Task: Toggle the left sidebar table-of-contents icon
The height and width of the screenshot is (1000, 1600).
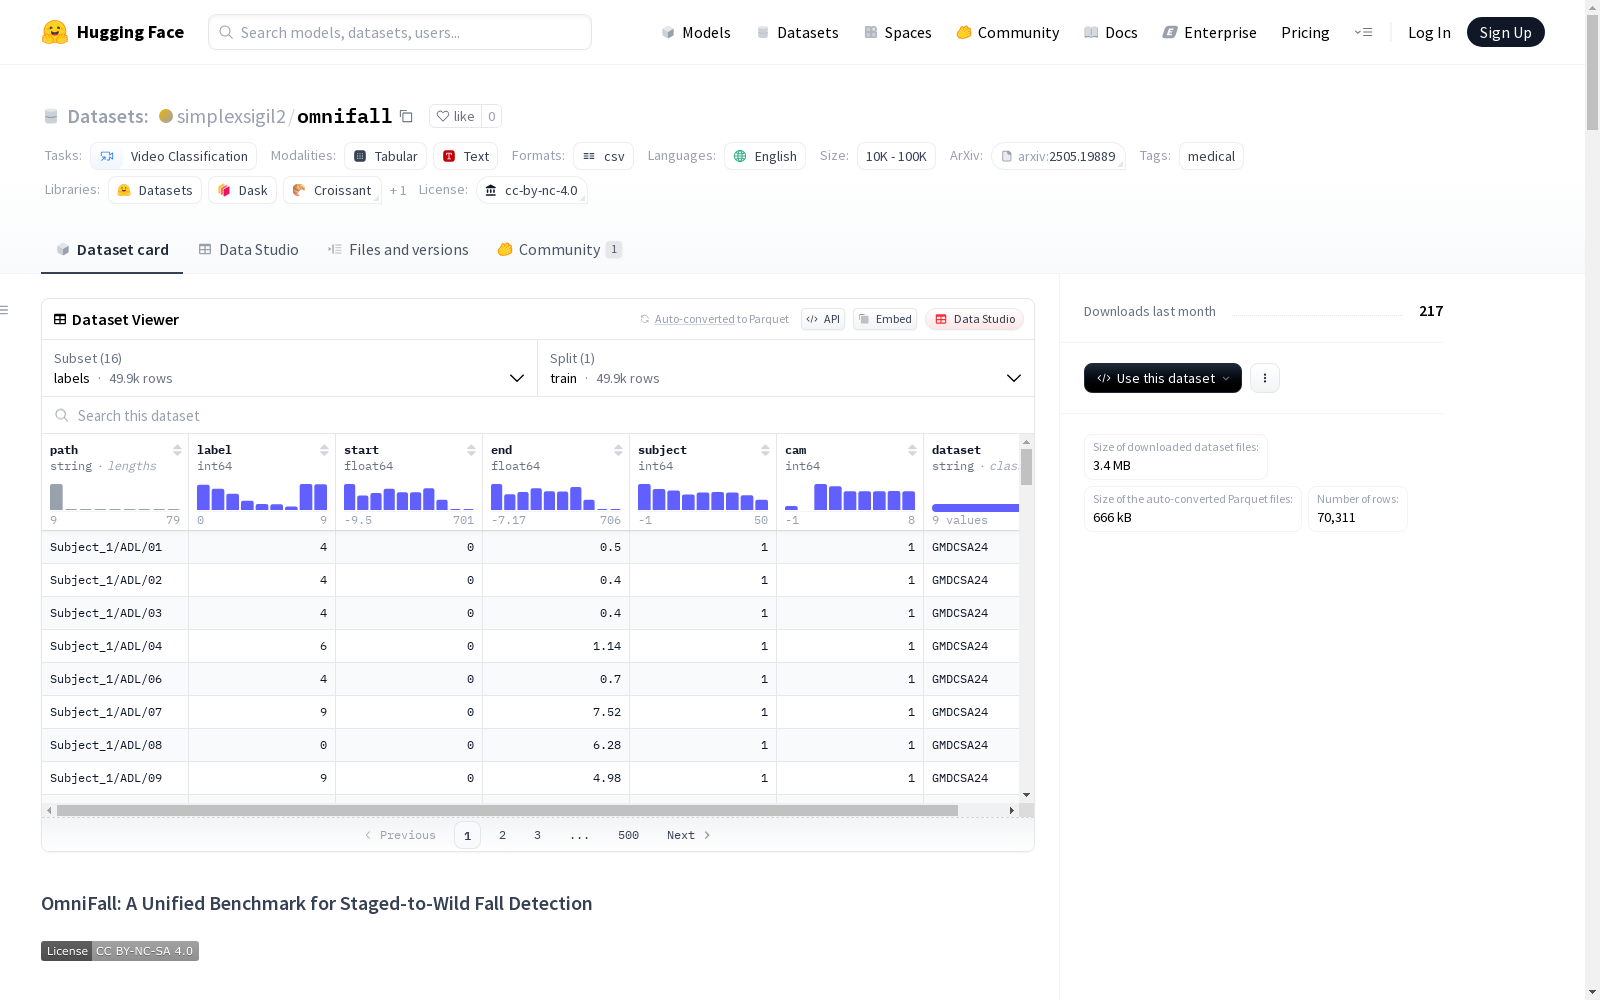Action: tap(5, 310)
